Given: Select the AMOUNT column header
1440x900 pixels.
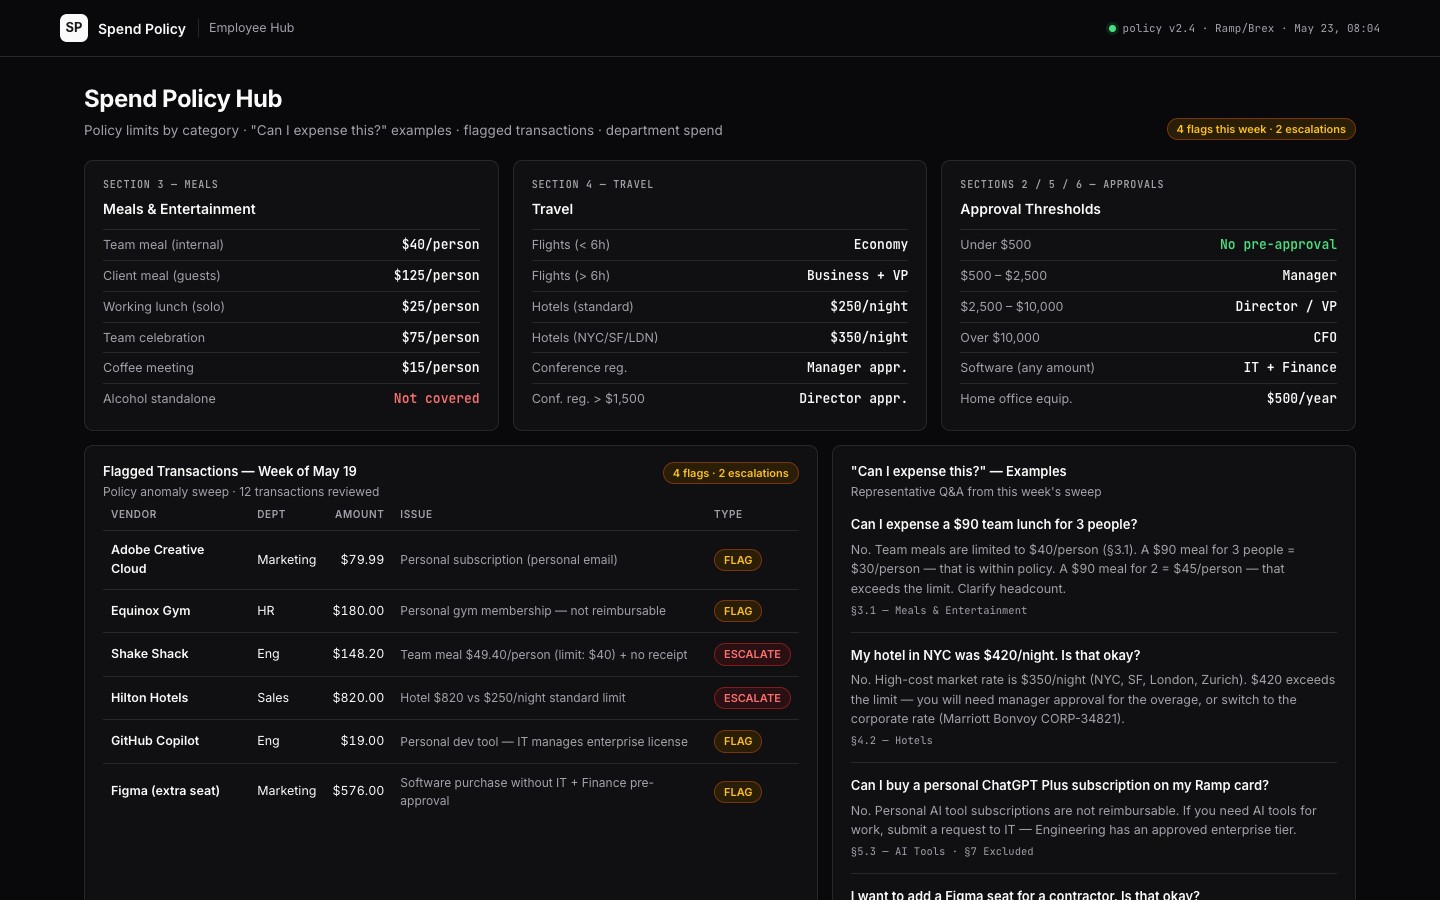Looking at the screenshot, I should [x=359, y=514].
